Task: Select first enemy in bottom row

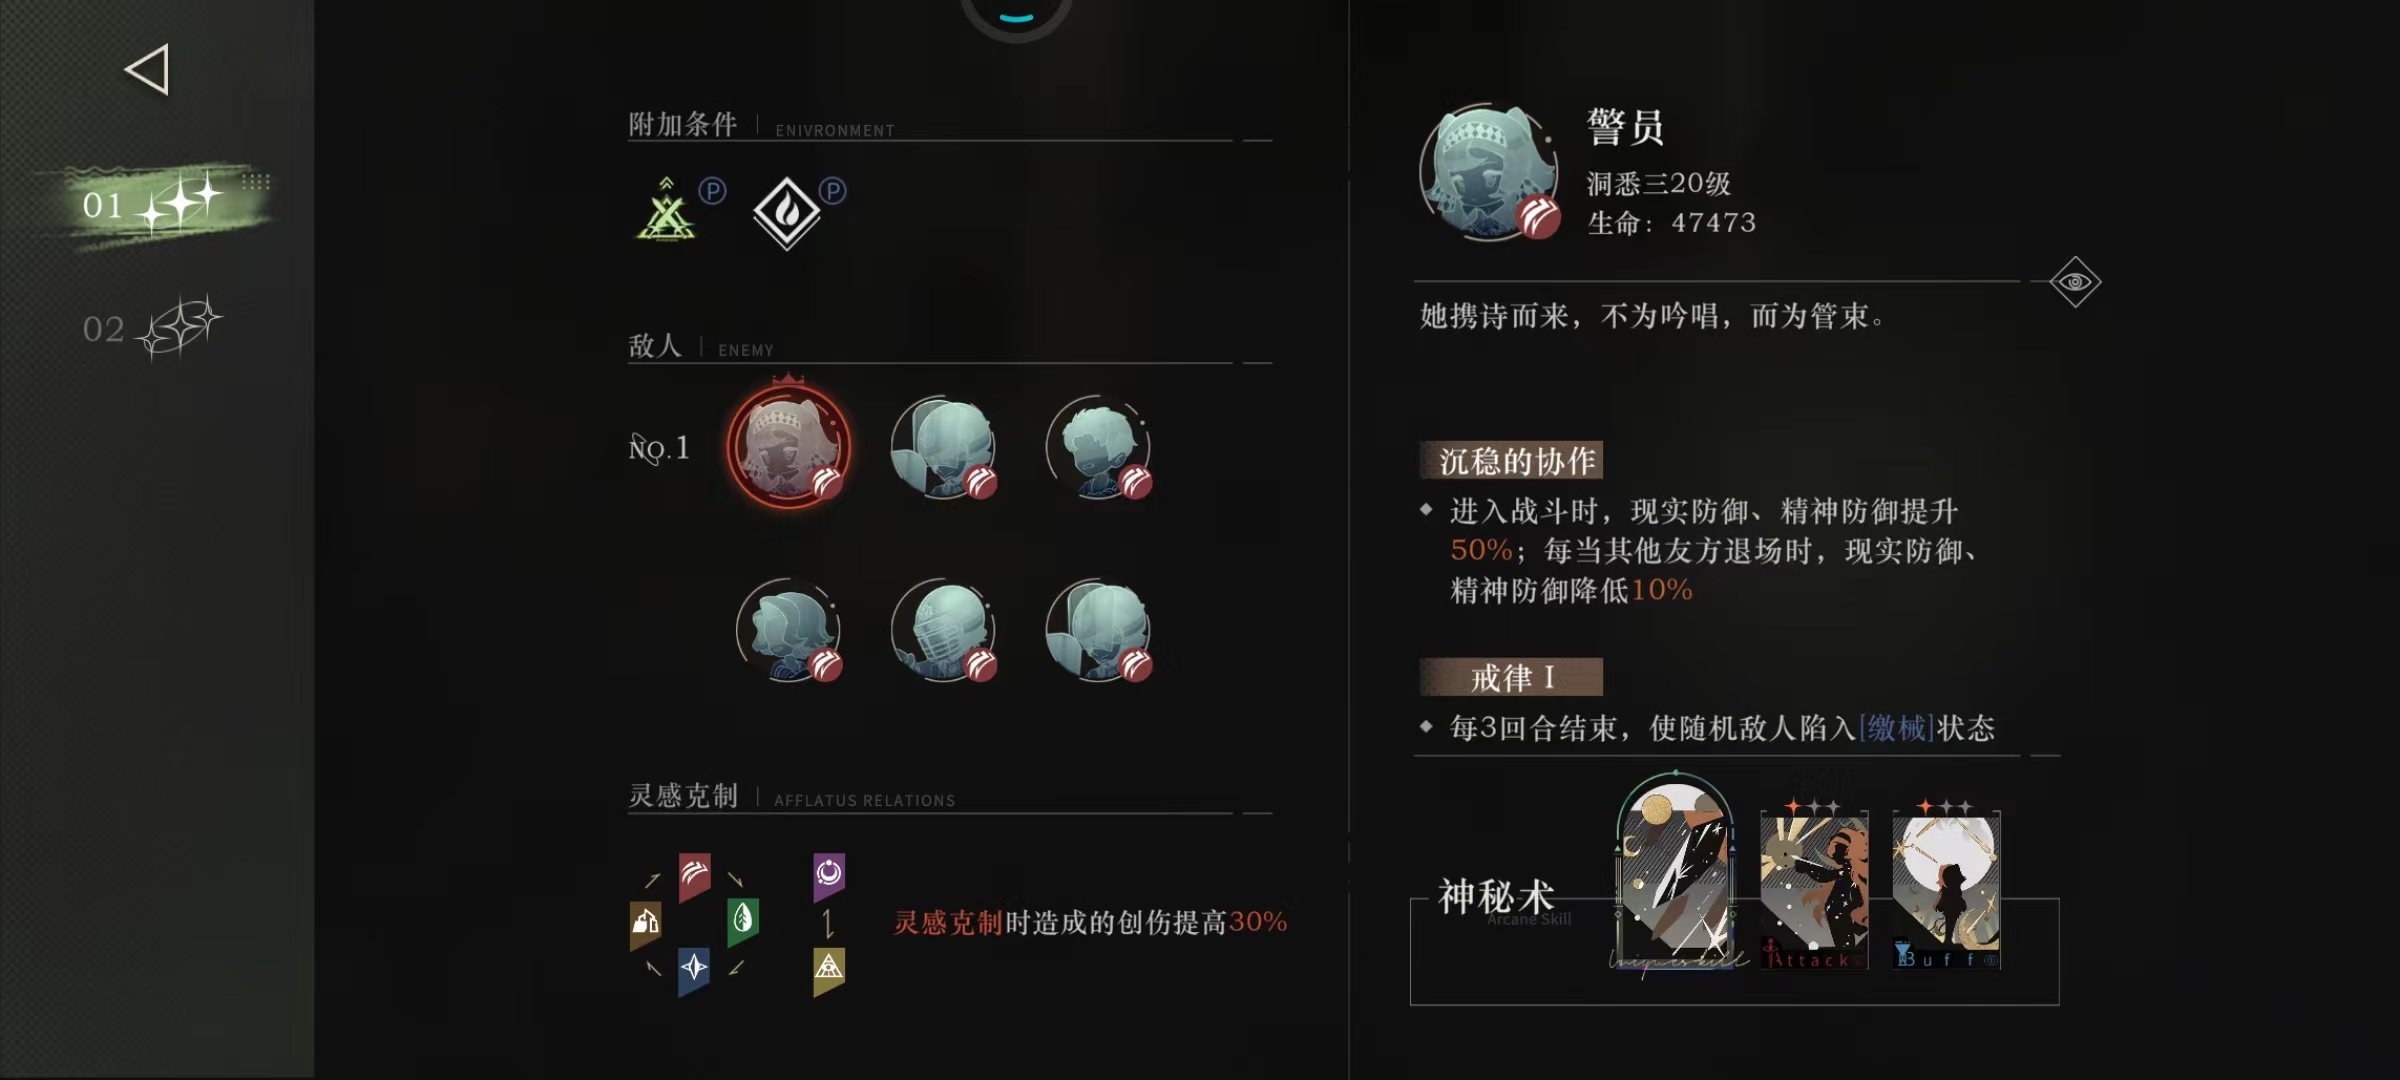Action: (x=789, y=630)
